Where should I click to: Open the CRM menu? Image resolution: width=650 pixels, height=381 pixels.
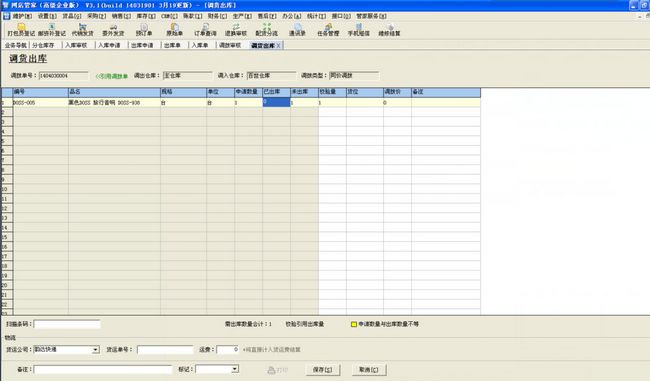point(169,16)
